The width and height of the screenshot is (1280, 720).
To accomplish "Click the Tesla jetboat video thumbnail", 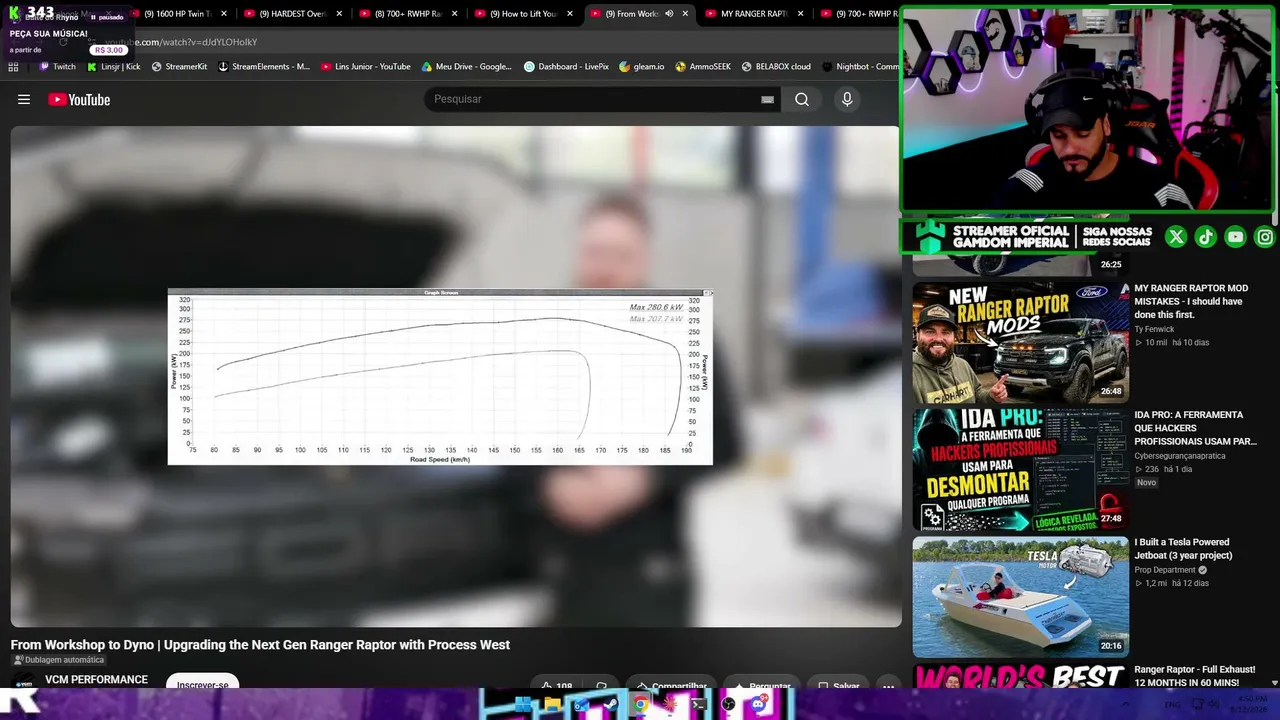I will tap(1020, 596).
